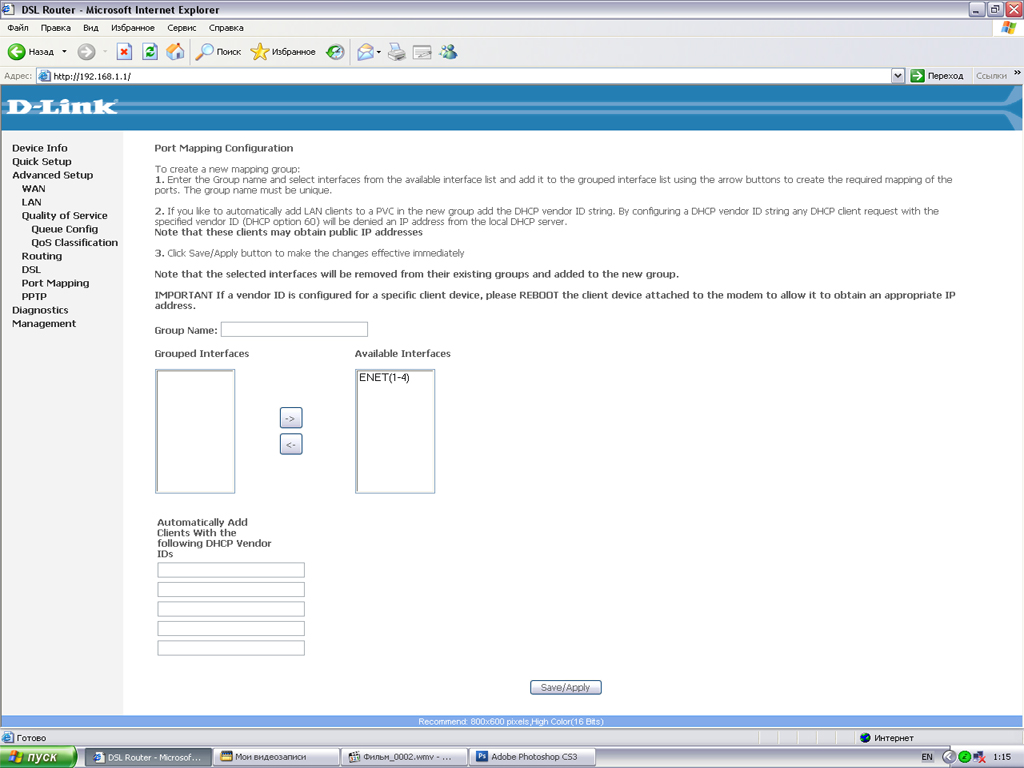Screen dimensions: 1024x768
Task: Click the Back (Назад) arrow icon
Action: click(x=17, y=51)
